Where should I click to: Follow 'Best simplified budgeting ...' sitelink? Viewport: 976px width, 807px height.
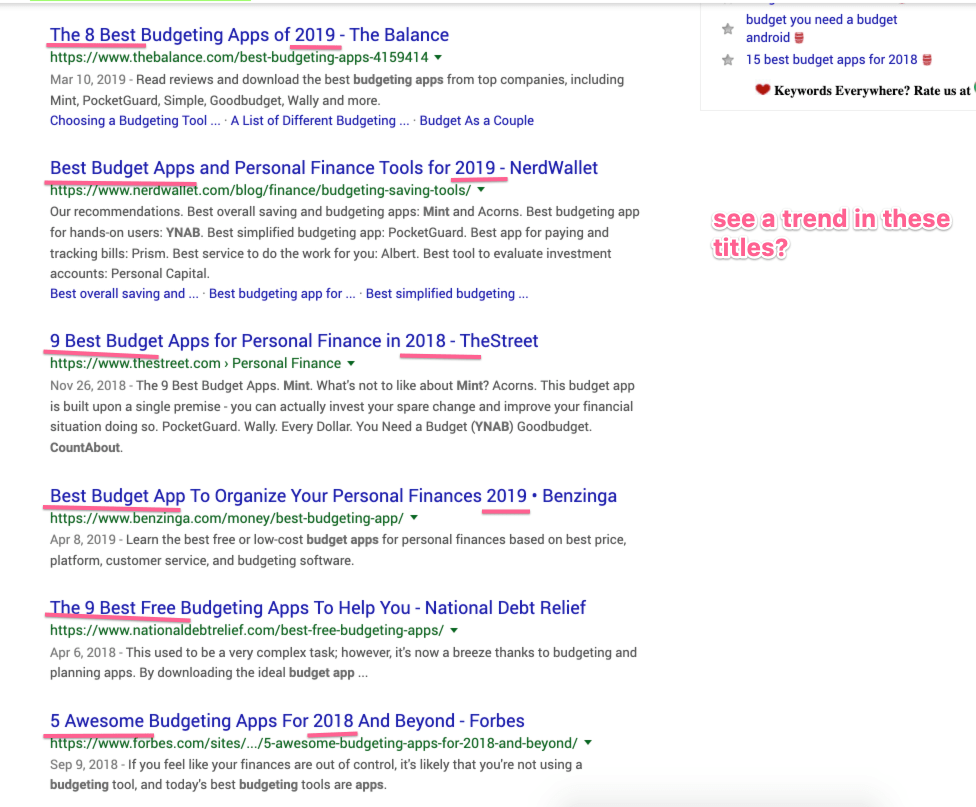[x=447, y=294]
